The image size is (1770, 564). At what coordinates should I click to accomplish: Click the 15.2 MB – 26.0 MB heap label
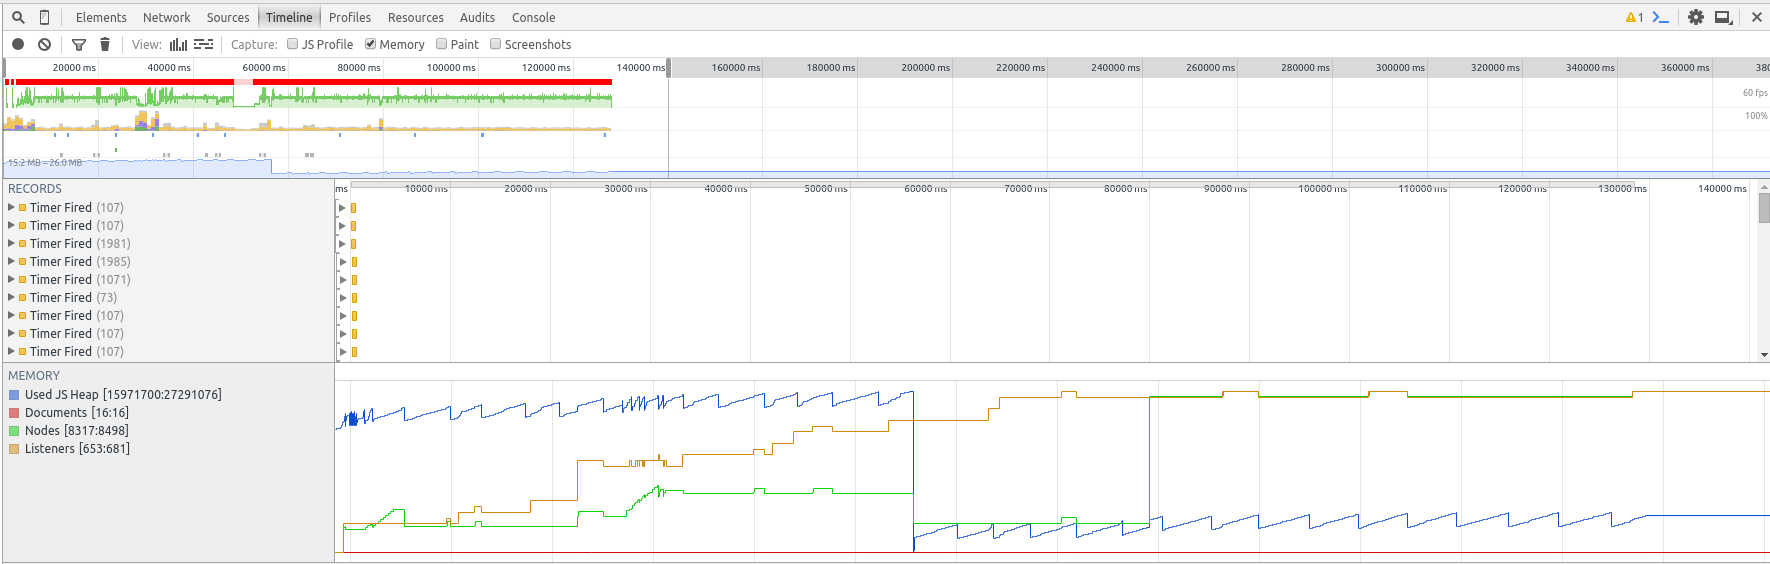coord(45,162)
